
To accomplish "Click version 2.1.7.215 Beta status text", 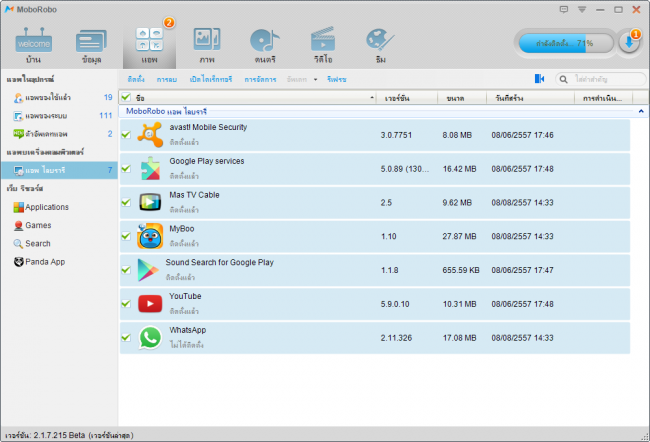I will pos(70,435).
